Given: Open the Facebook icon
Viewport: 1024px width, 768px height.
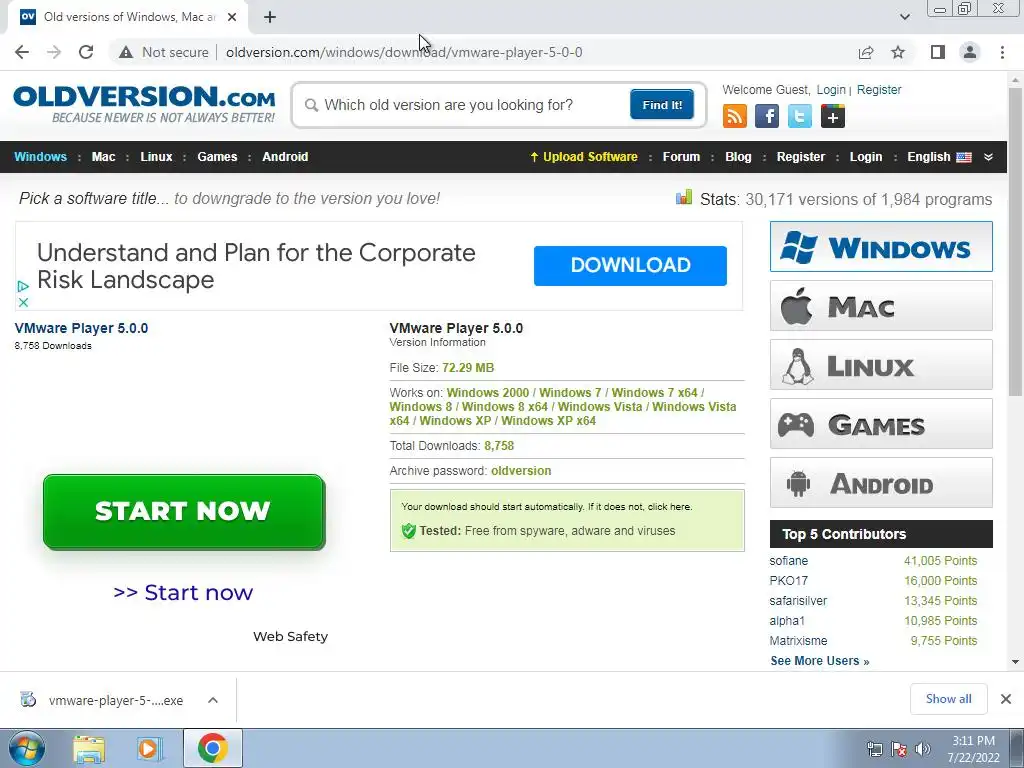Looking at the screenshot, I should click(767, 117).
